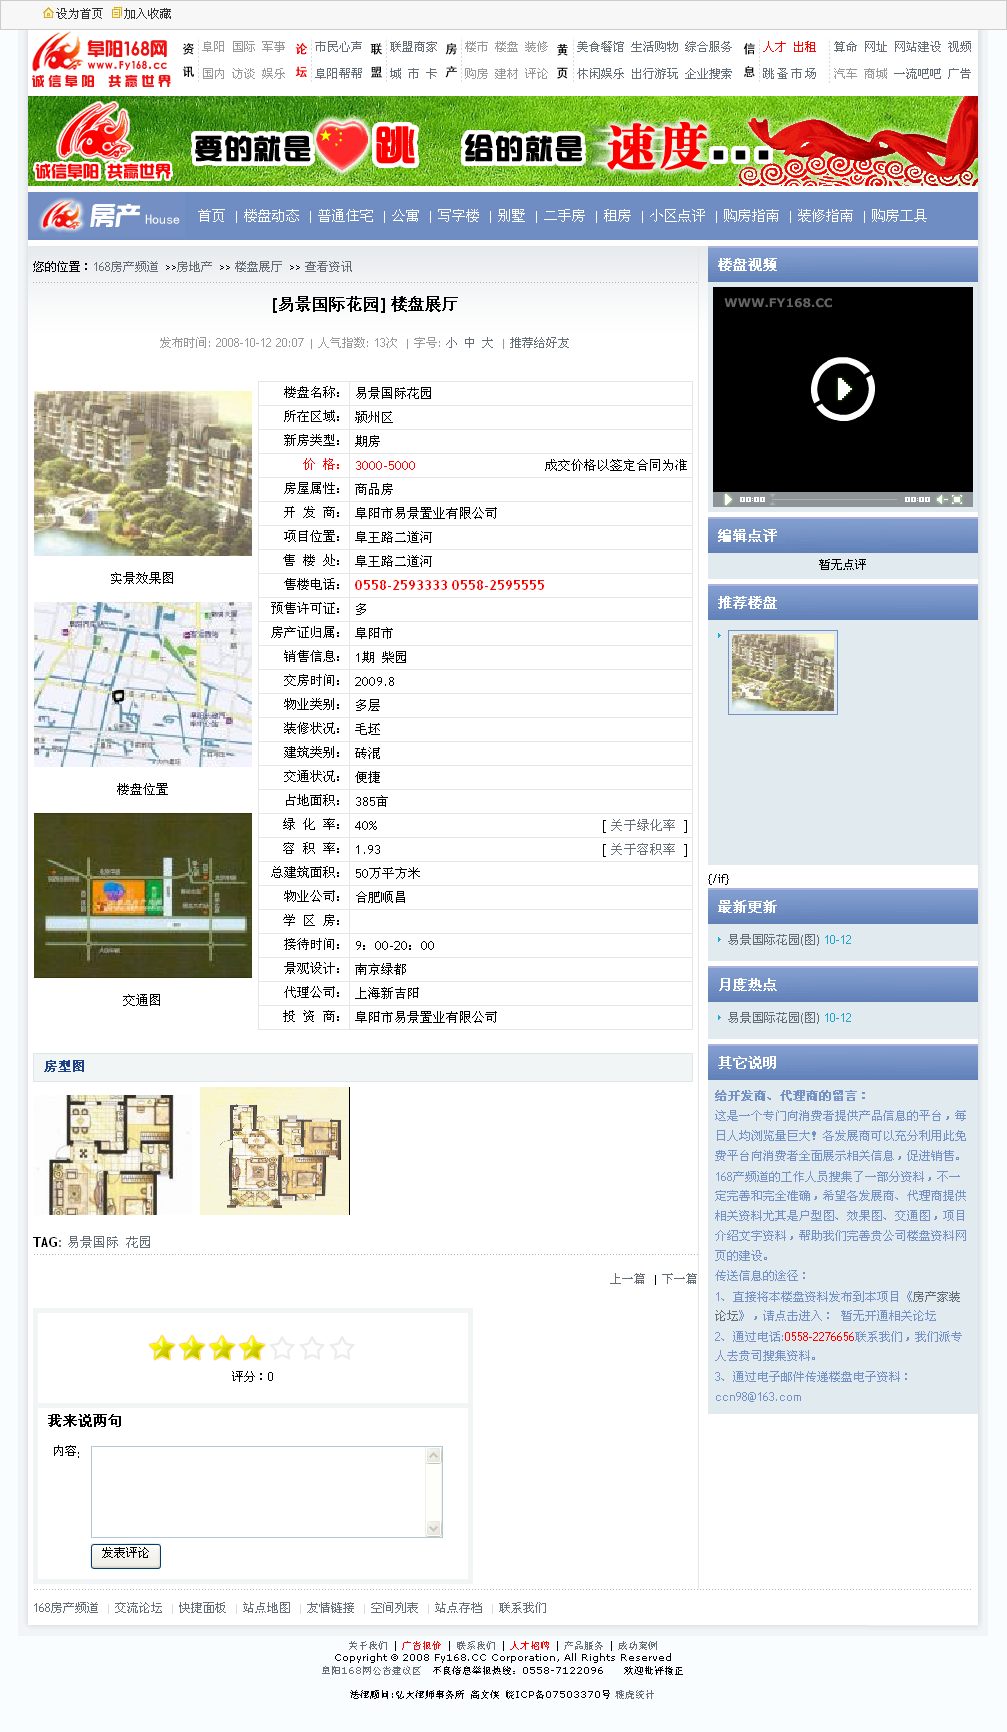This screenshot has height=1732, width=1007.
Task: Go to 下一篇 next article
Action: tap(679, 1279)
